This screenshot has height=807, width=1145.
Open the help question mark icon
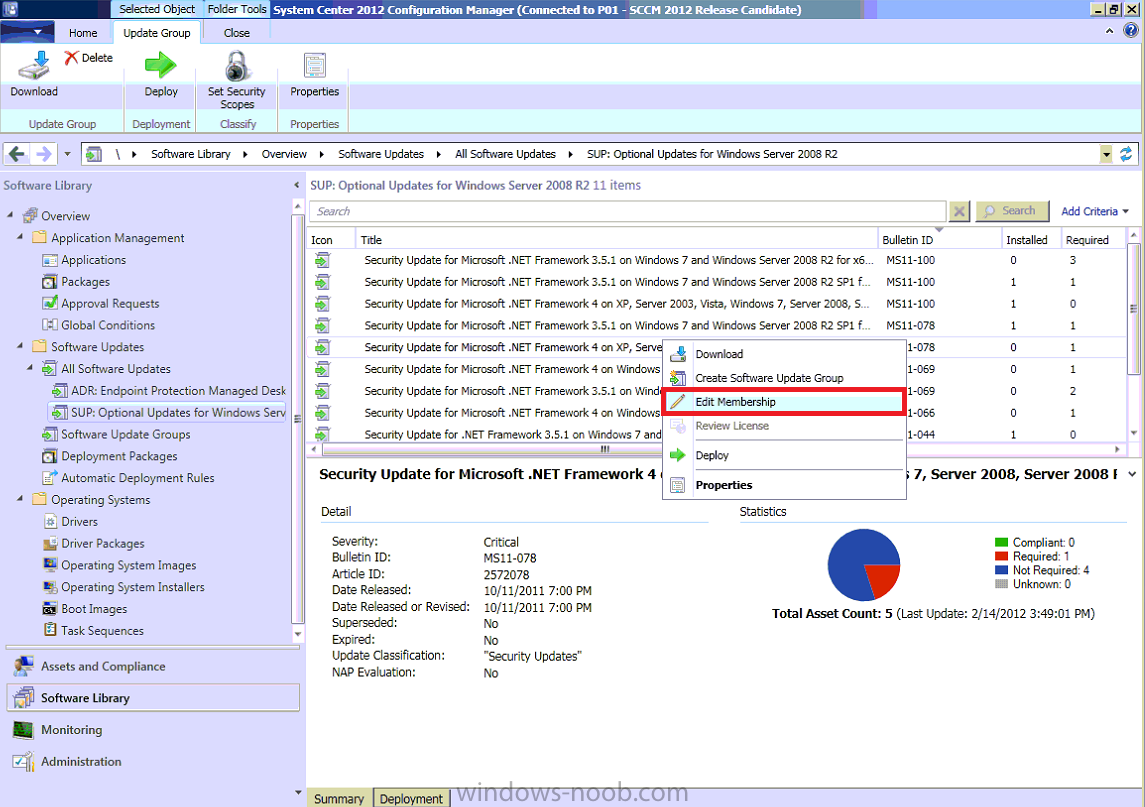(x=1130, y=31)
